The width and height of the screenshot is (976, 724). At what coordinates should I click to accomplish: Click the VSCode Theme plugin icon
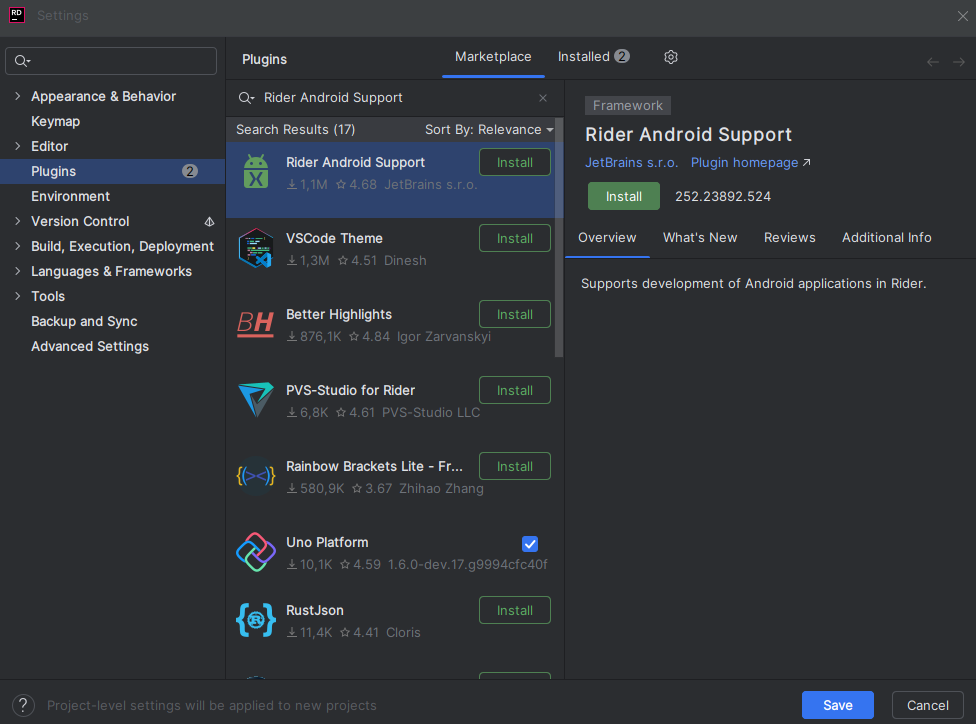[x=256, y=248]
